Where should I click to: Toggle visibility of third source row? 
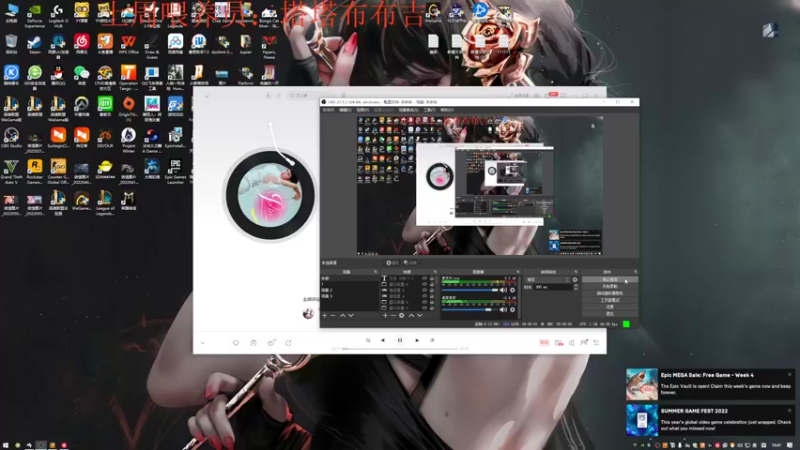(424, 290)
